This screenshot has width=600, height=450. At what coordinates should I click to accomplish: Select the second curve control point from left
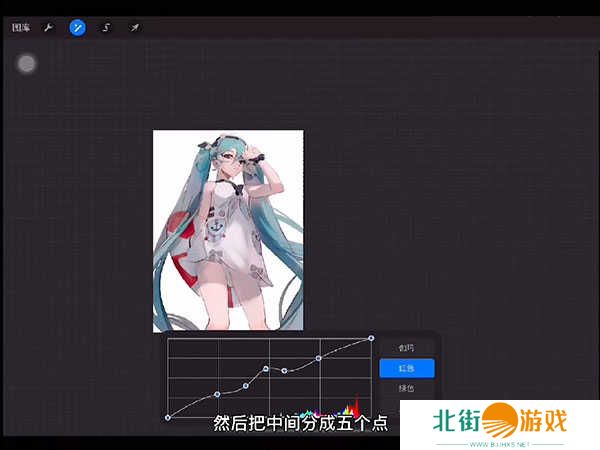tap(217, 394)
